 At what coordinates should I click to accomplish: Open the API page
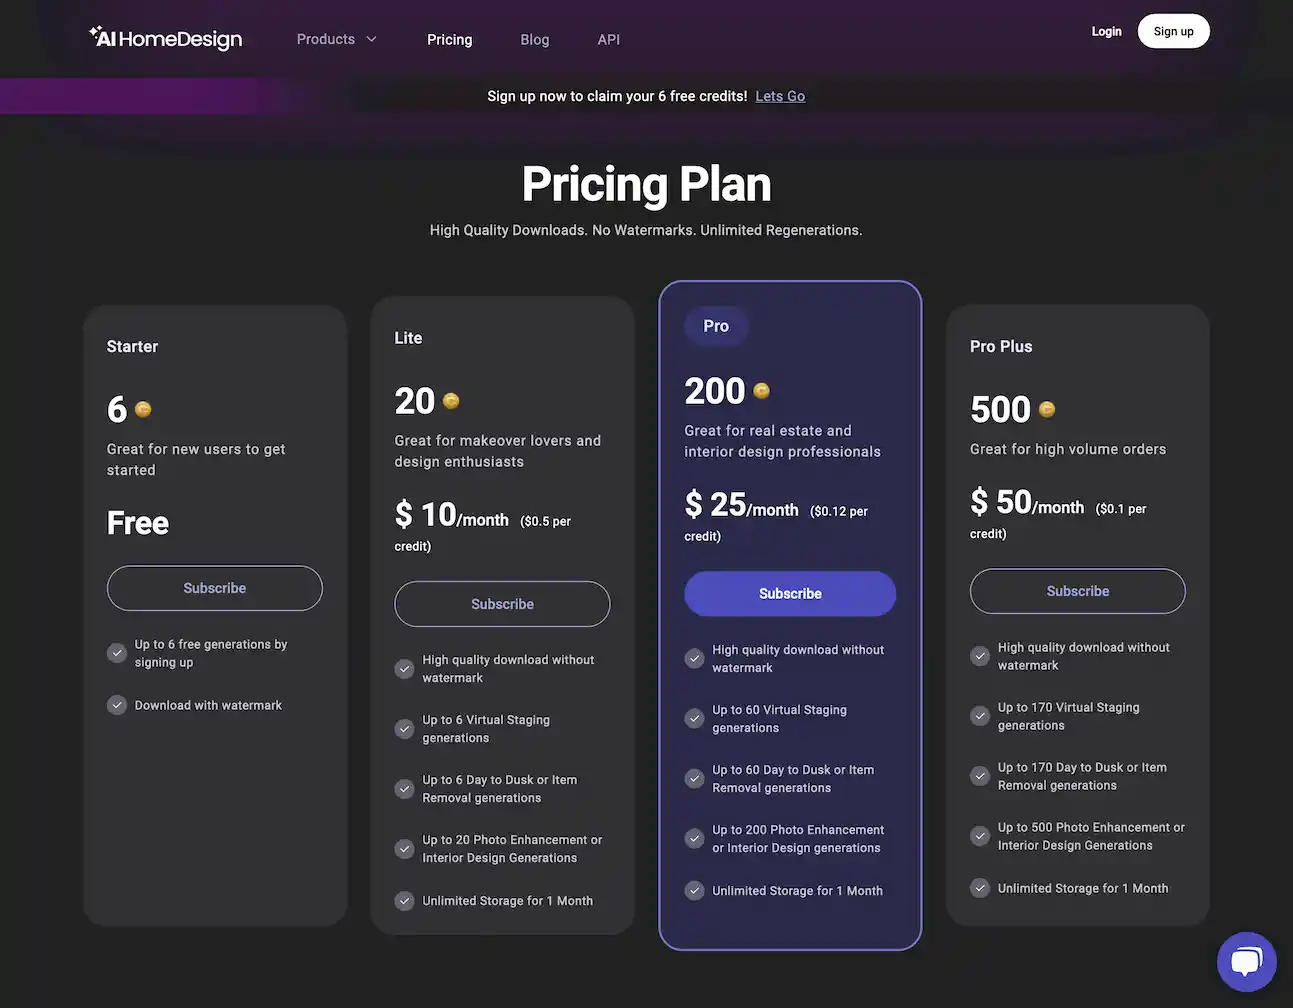[x=608, y=39]
